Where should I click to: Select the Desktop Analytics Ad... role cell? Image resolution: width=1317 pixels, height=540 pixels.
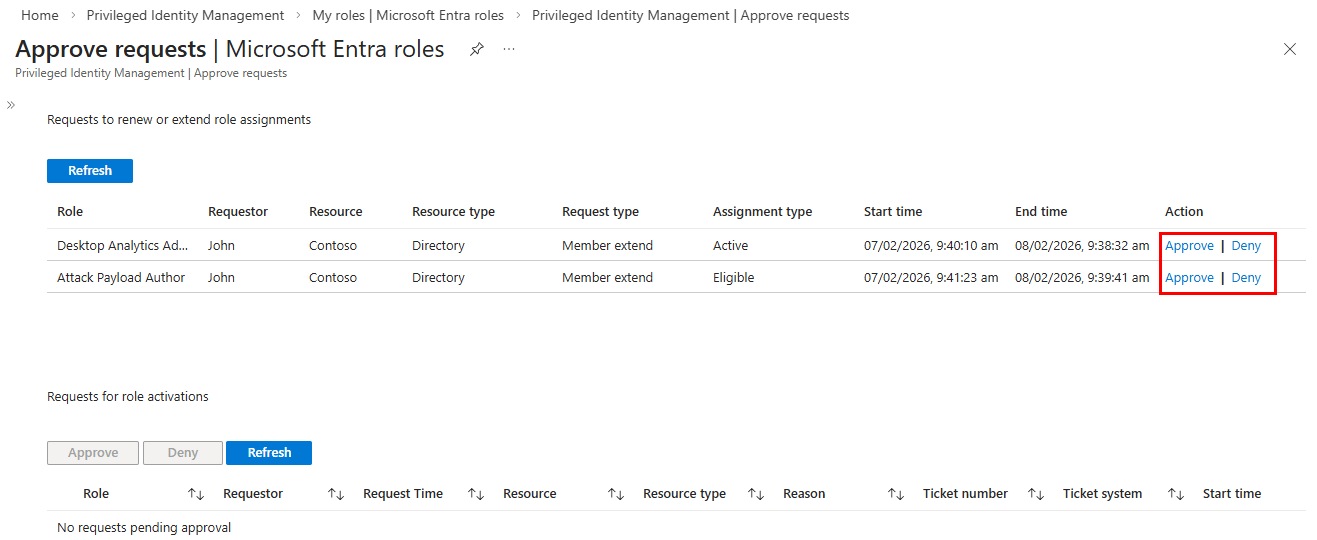pos(122,246)
